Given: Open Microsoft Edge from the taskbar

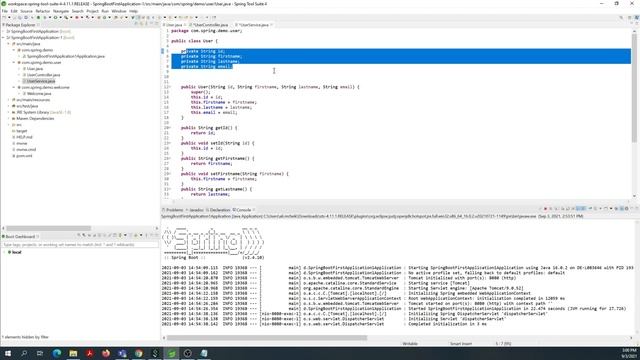Looking at the screenshot, I should [x=56, y=353].
